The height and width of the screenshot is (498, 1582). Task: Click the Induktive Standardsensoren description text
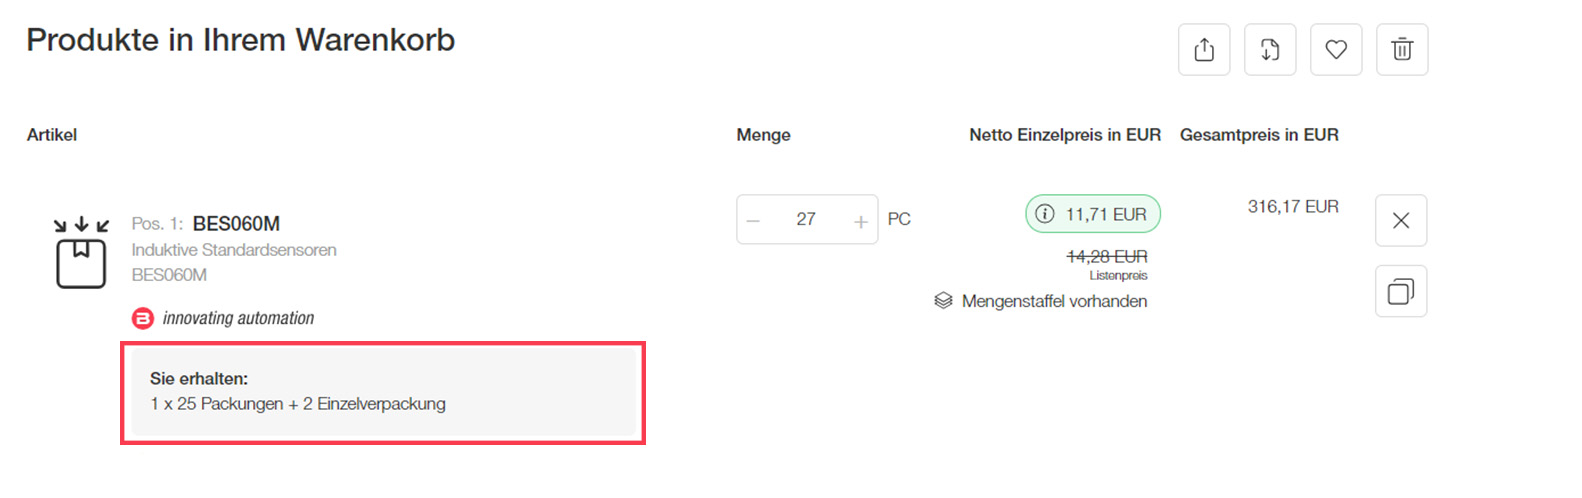click(234, 250)
